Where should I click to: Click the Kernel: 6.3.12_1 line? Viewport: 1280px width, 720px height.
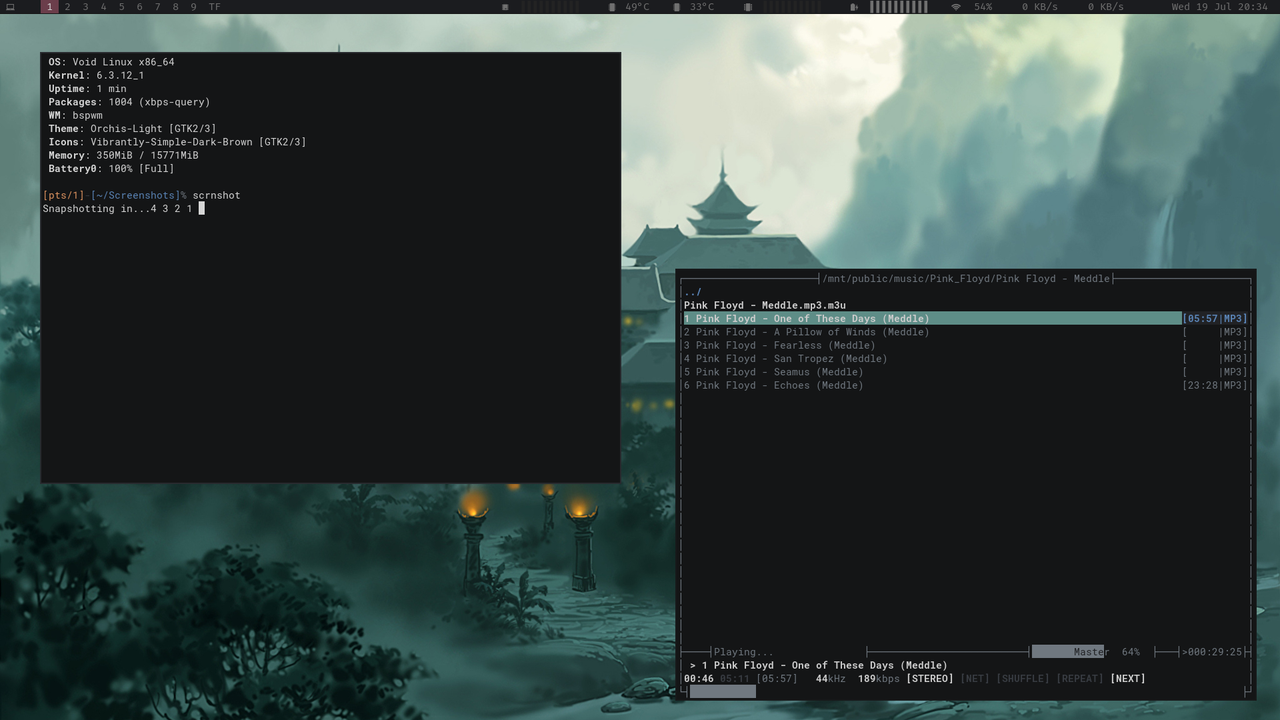[x=96, y=75]
